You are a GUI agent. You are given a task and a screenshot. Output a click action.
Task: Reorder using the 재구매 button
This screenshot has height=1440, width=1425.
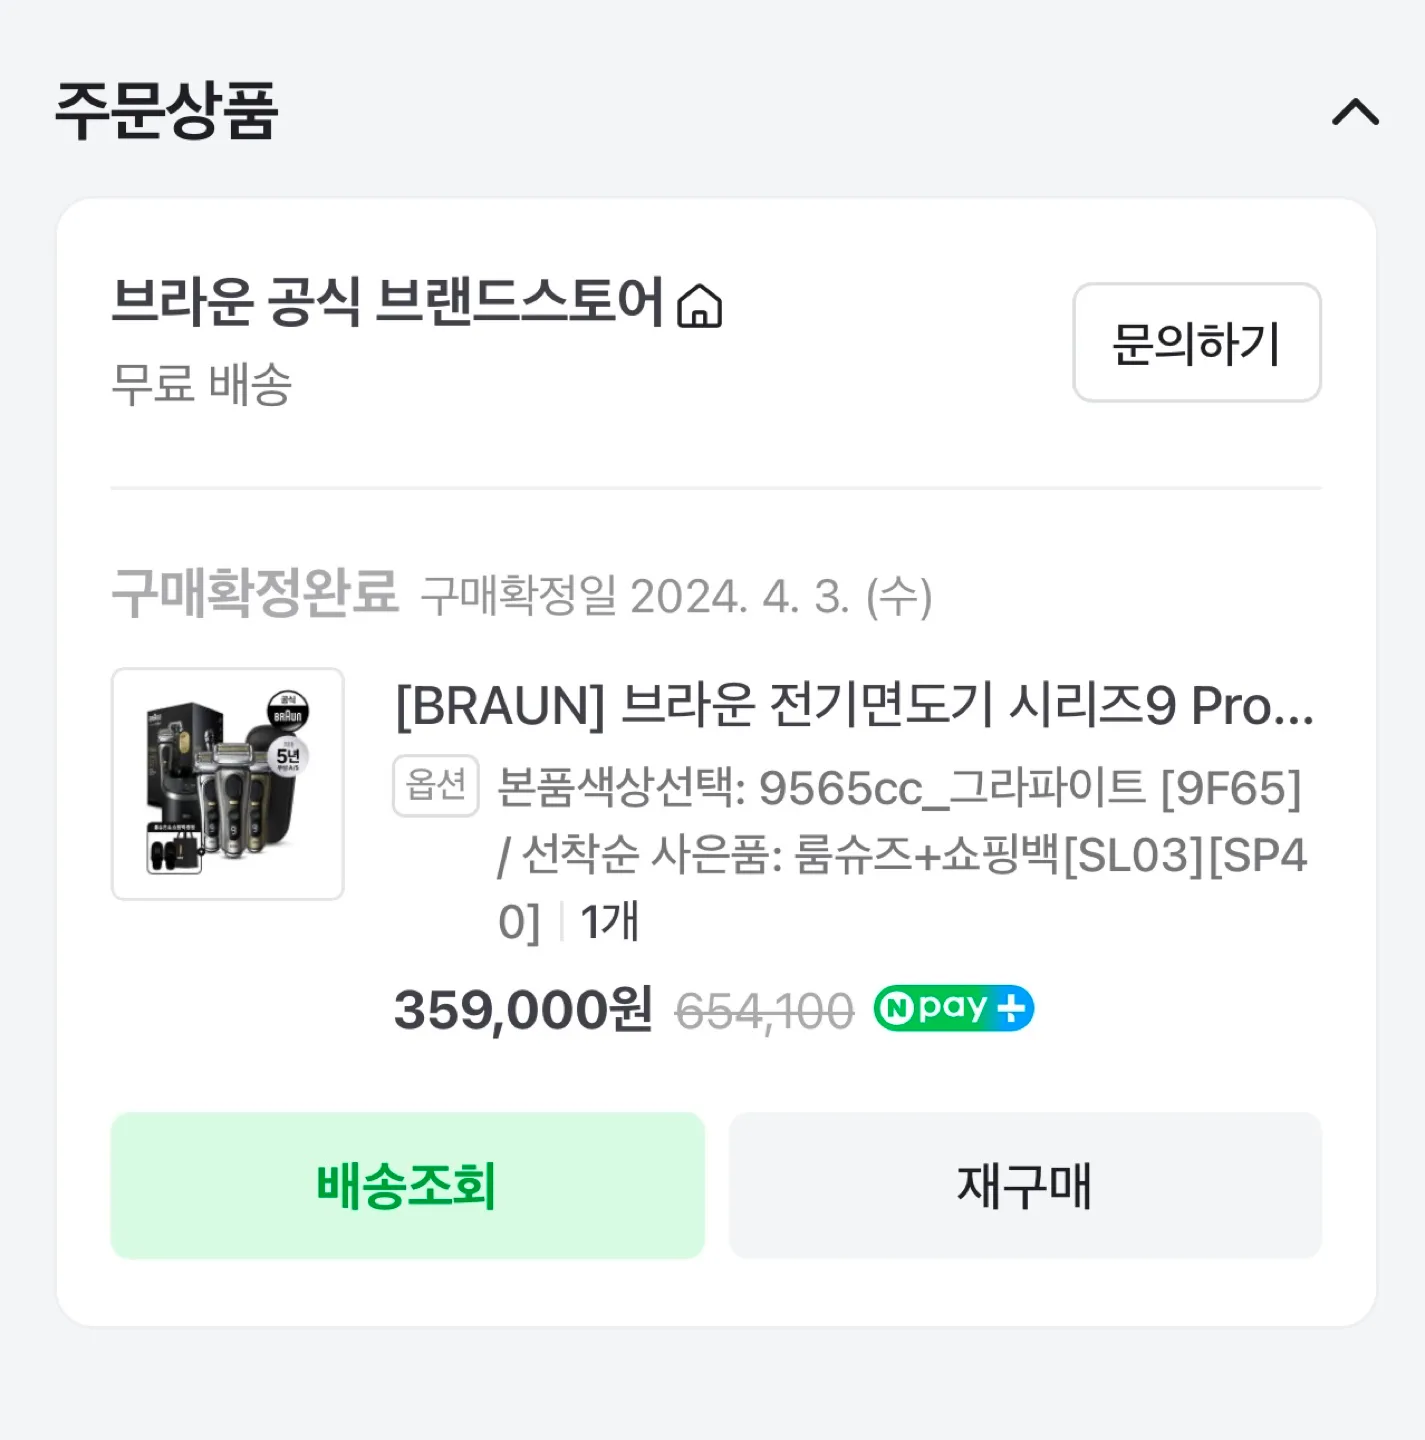tap(1025, 1185)
